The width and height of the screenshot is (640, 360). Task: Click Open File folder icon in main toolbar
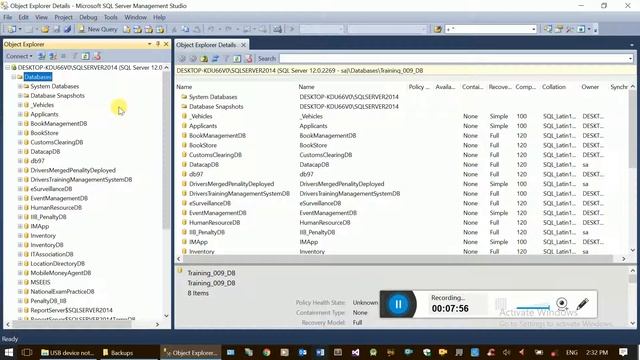(x=44, y=29)
